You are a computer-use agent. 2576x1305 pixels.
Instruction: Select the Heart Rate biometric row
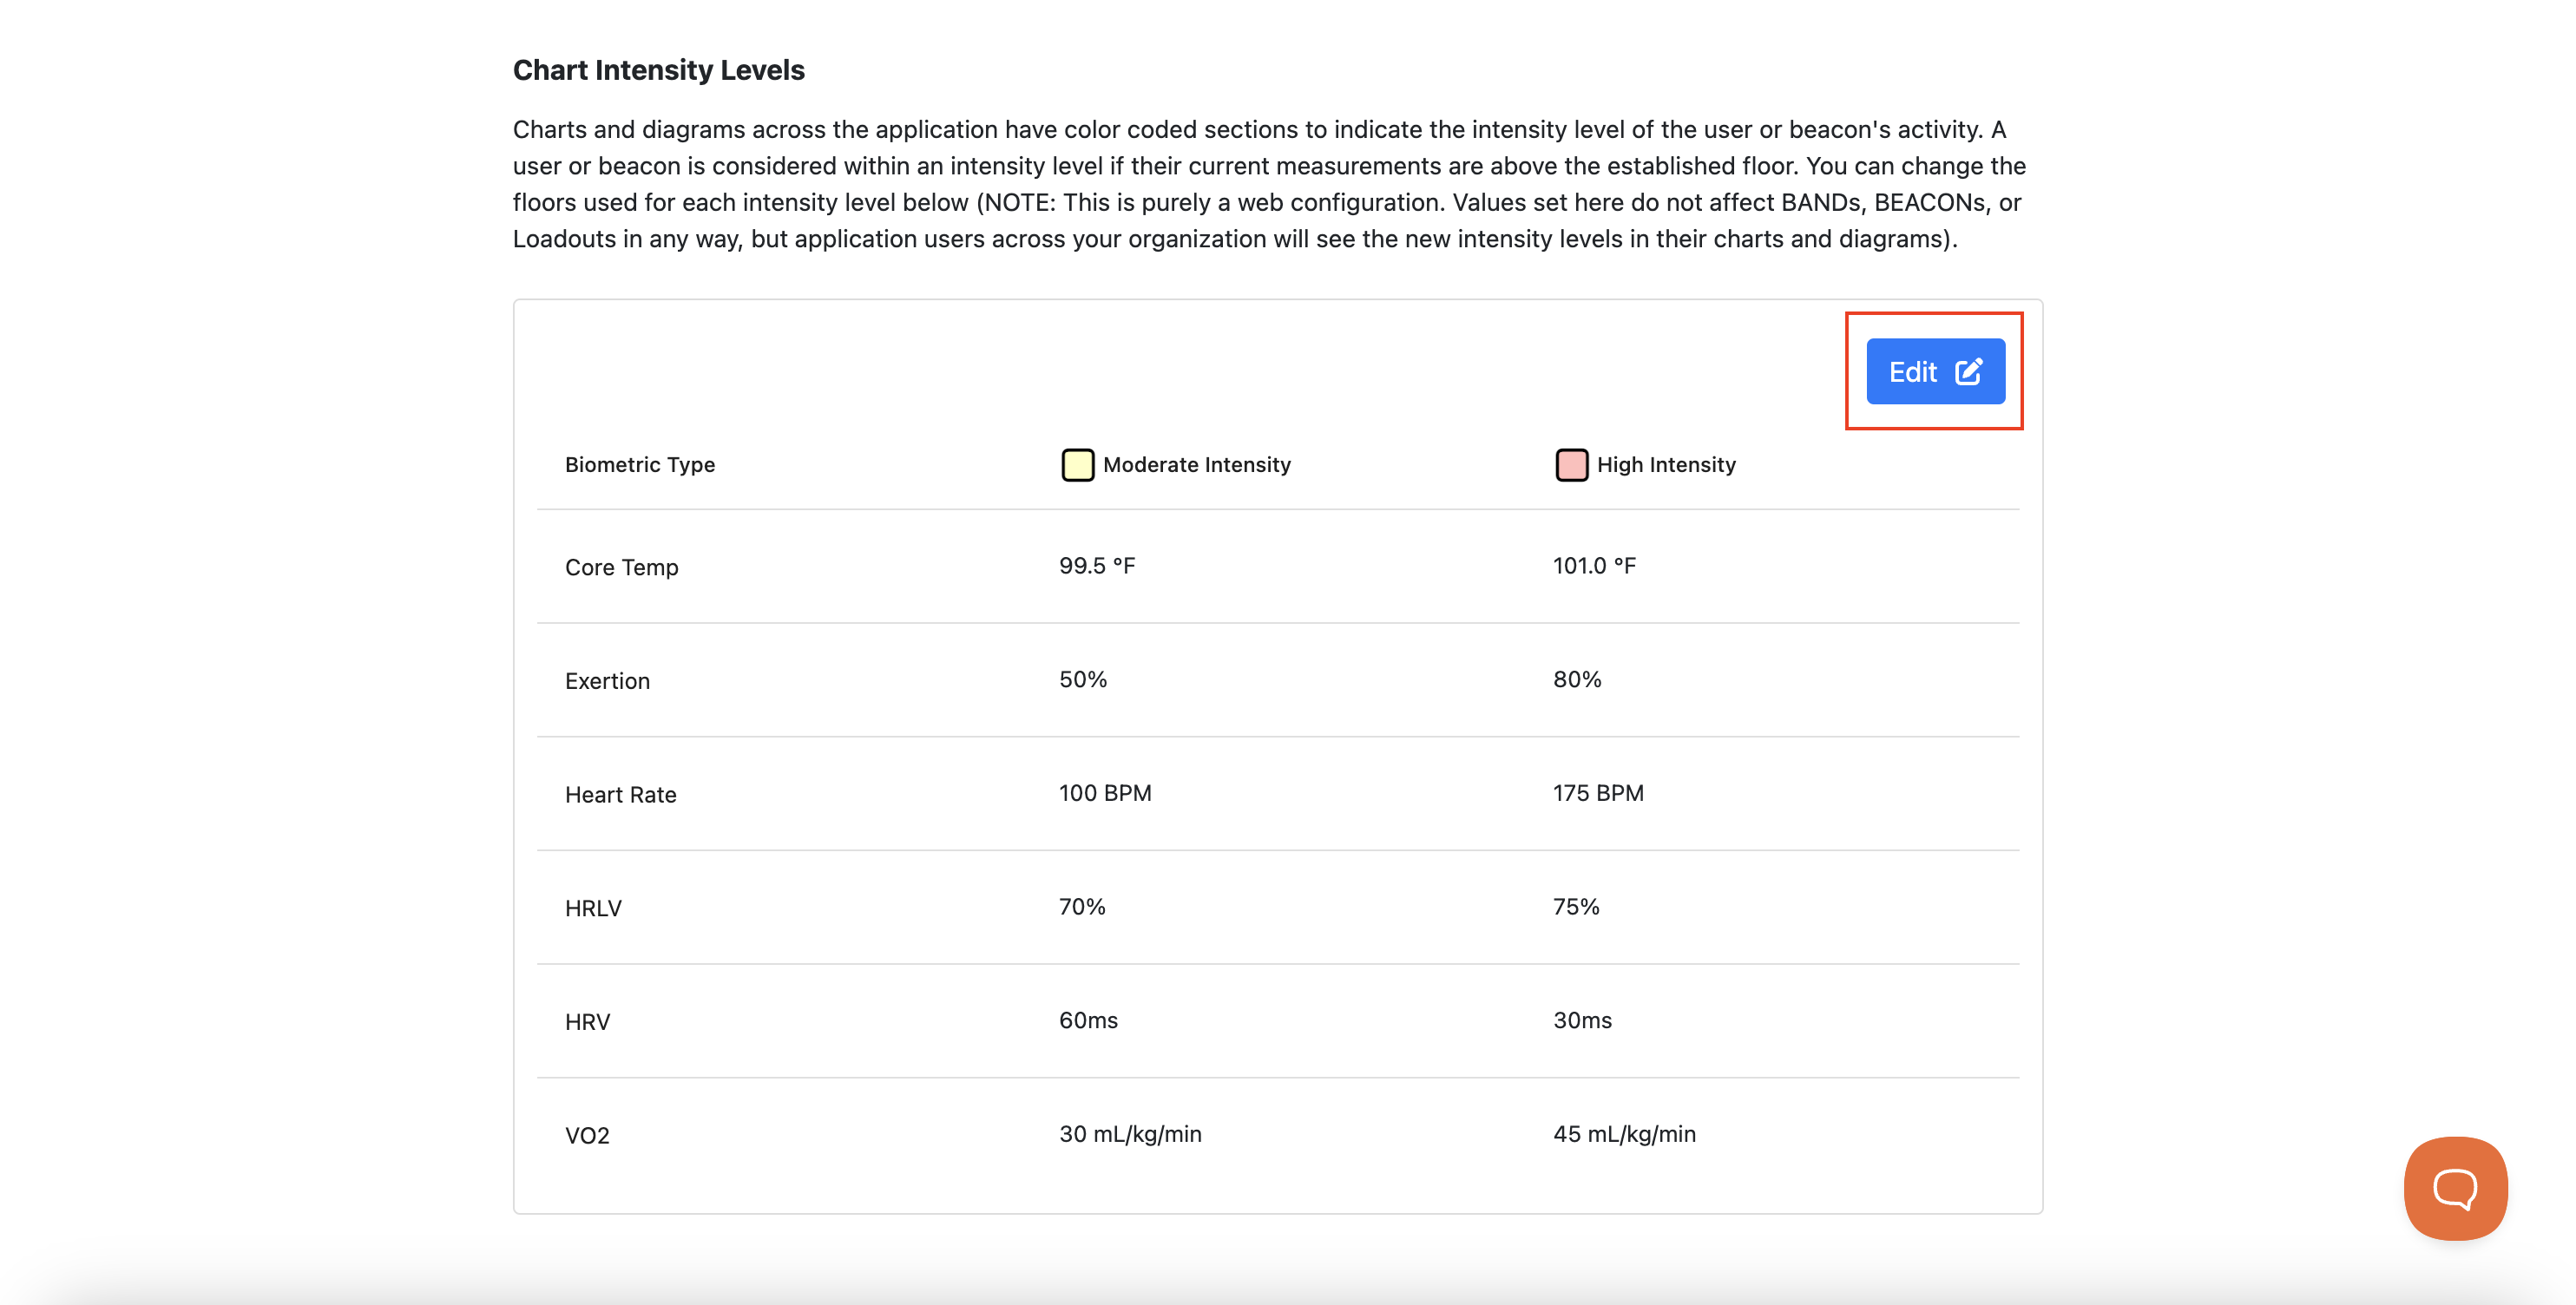[x=620, y=794]
